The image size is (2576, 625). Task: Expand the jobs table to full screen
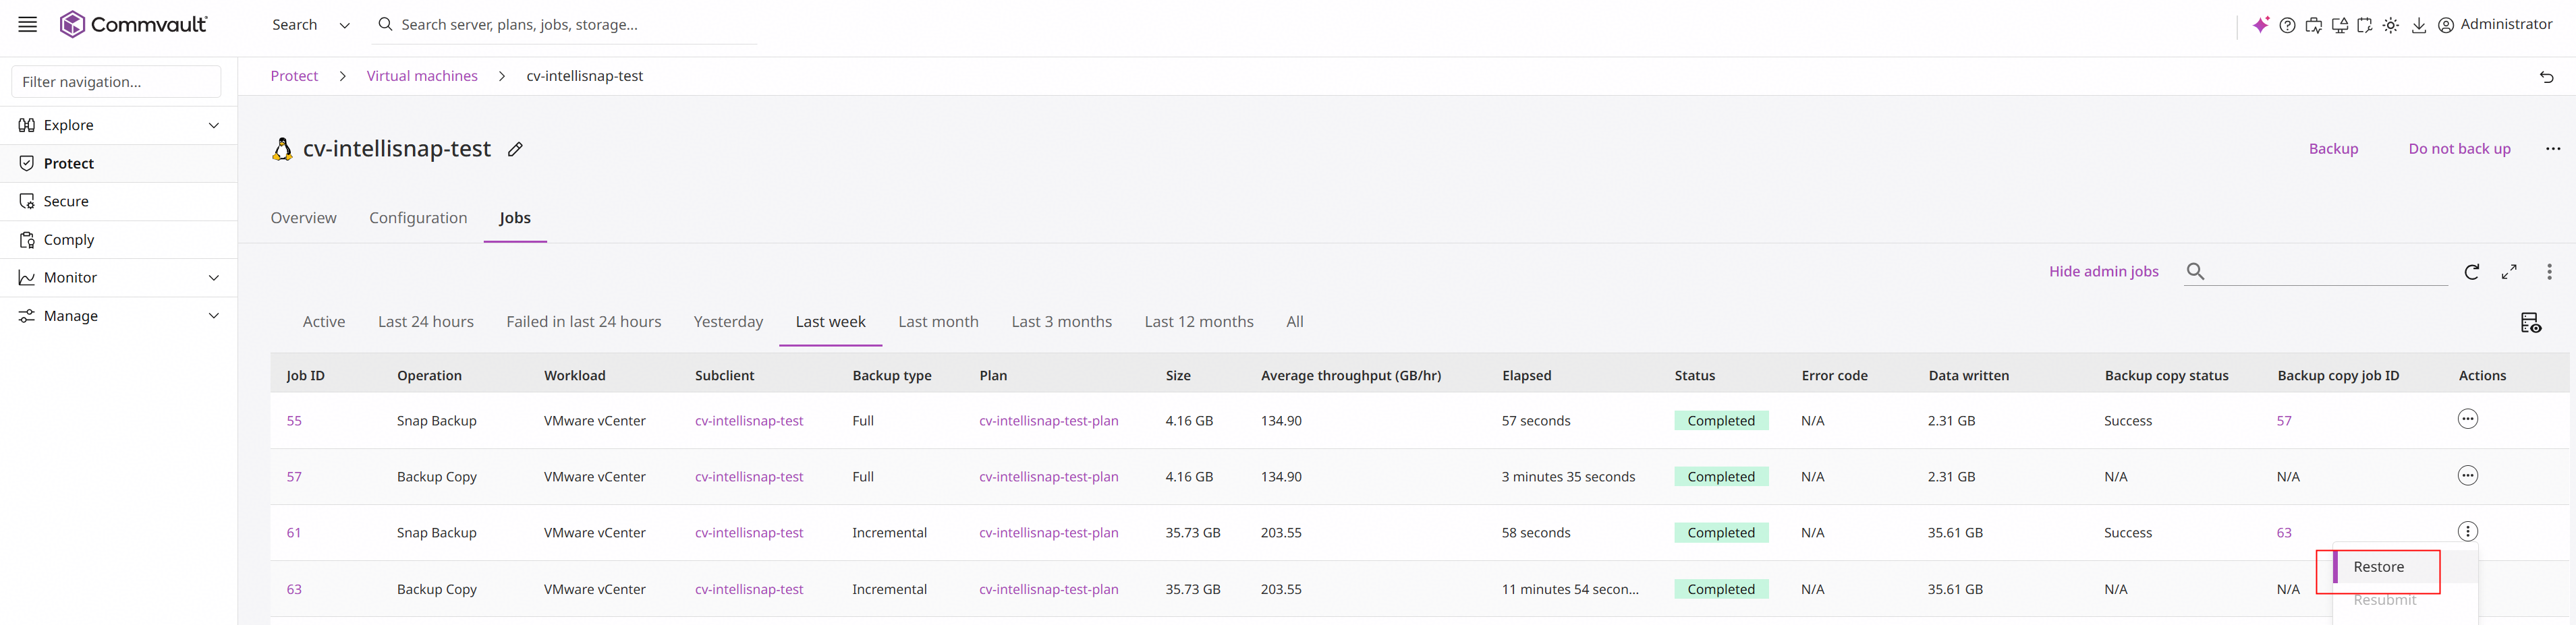pos(2509,272)
